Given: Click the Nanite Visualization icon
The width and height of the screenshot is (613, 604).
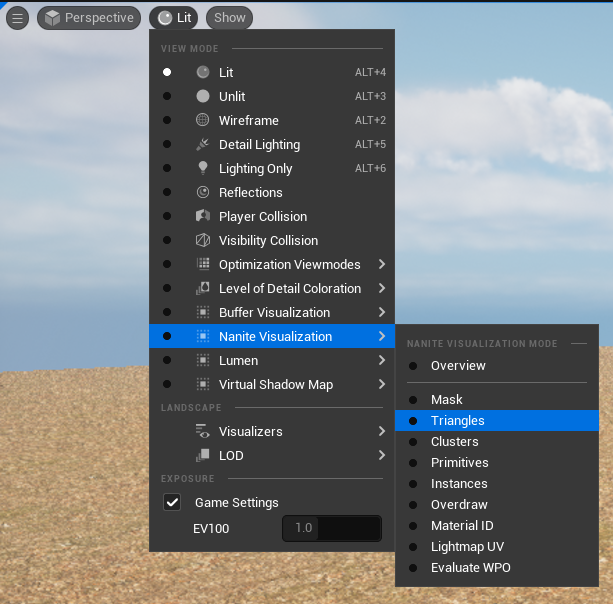Looking at the screenshot, I should (203, 336).
